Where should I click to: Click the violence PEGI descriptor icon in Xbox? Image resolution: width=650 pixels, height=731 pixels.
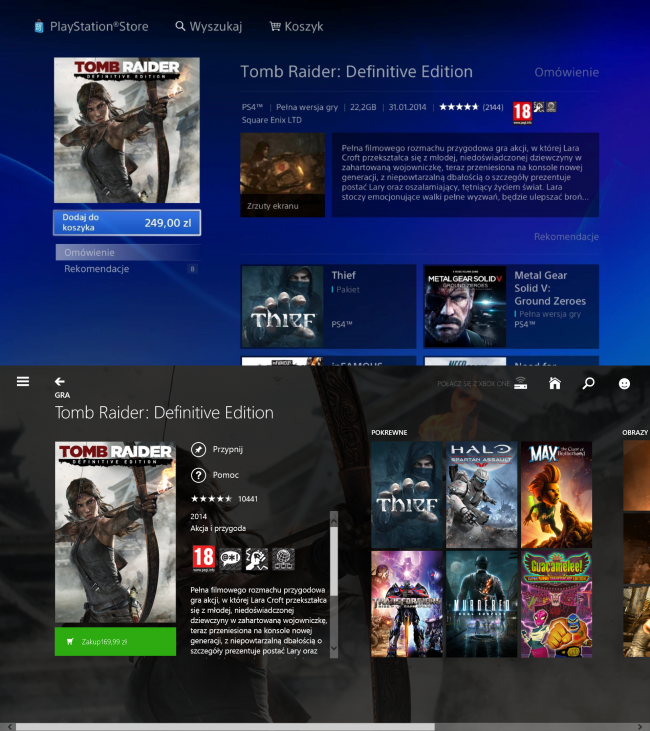coord(256,559)
